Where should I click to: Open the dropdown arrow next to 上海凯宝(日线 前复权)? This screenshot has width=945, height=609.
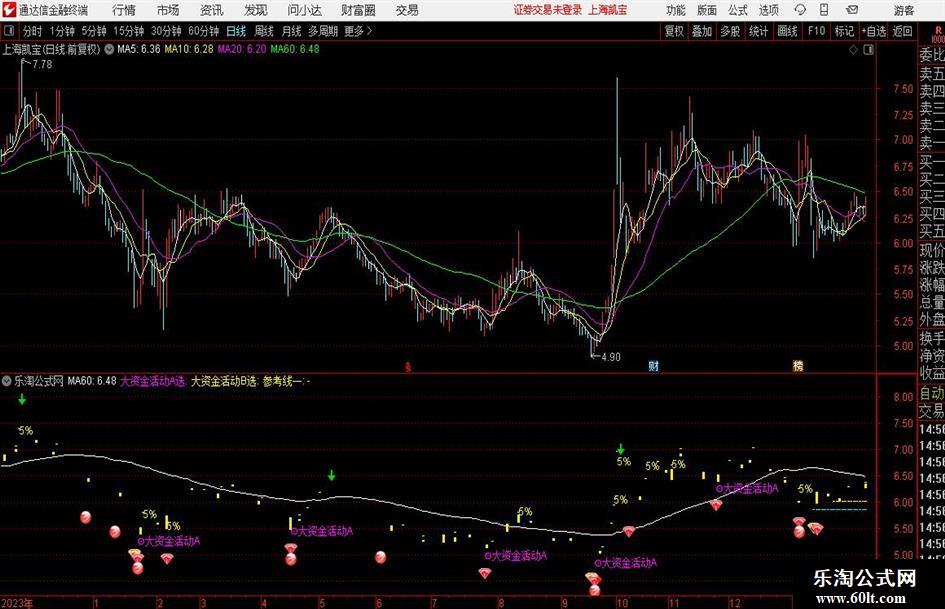click(x=109, y=49)
